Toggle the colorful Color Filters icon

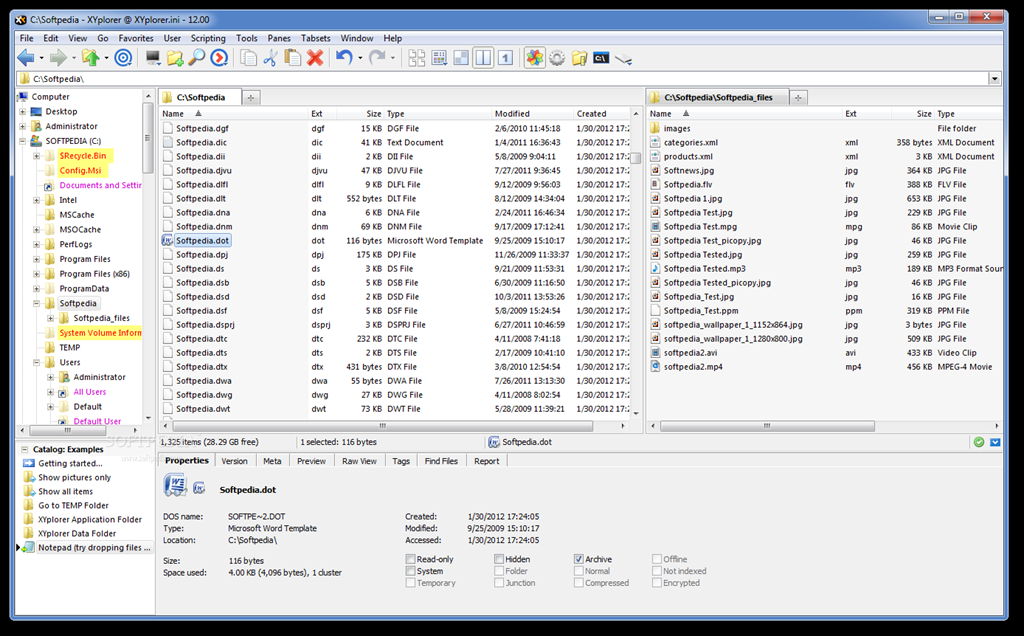click(x=534, y=58)
